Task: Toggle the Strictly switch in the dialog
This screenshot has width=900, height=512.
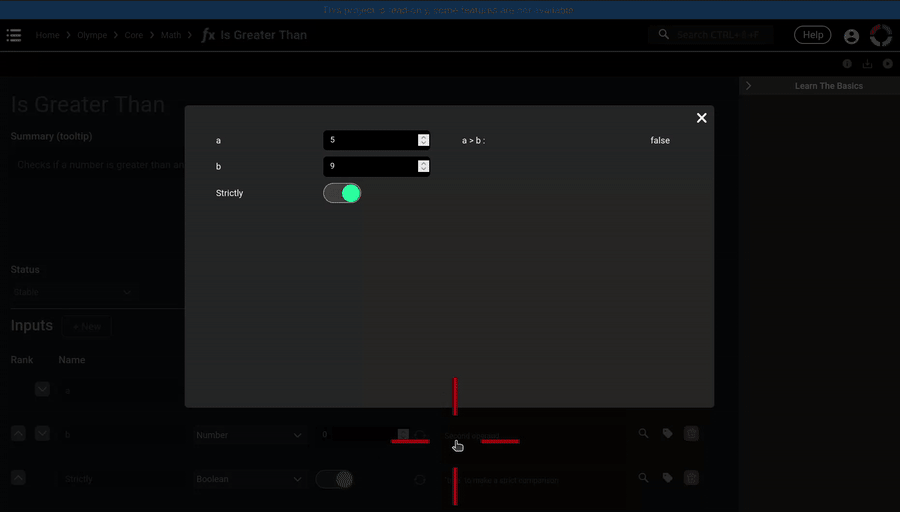Action: (x=342, y=193)
